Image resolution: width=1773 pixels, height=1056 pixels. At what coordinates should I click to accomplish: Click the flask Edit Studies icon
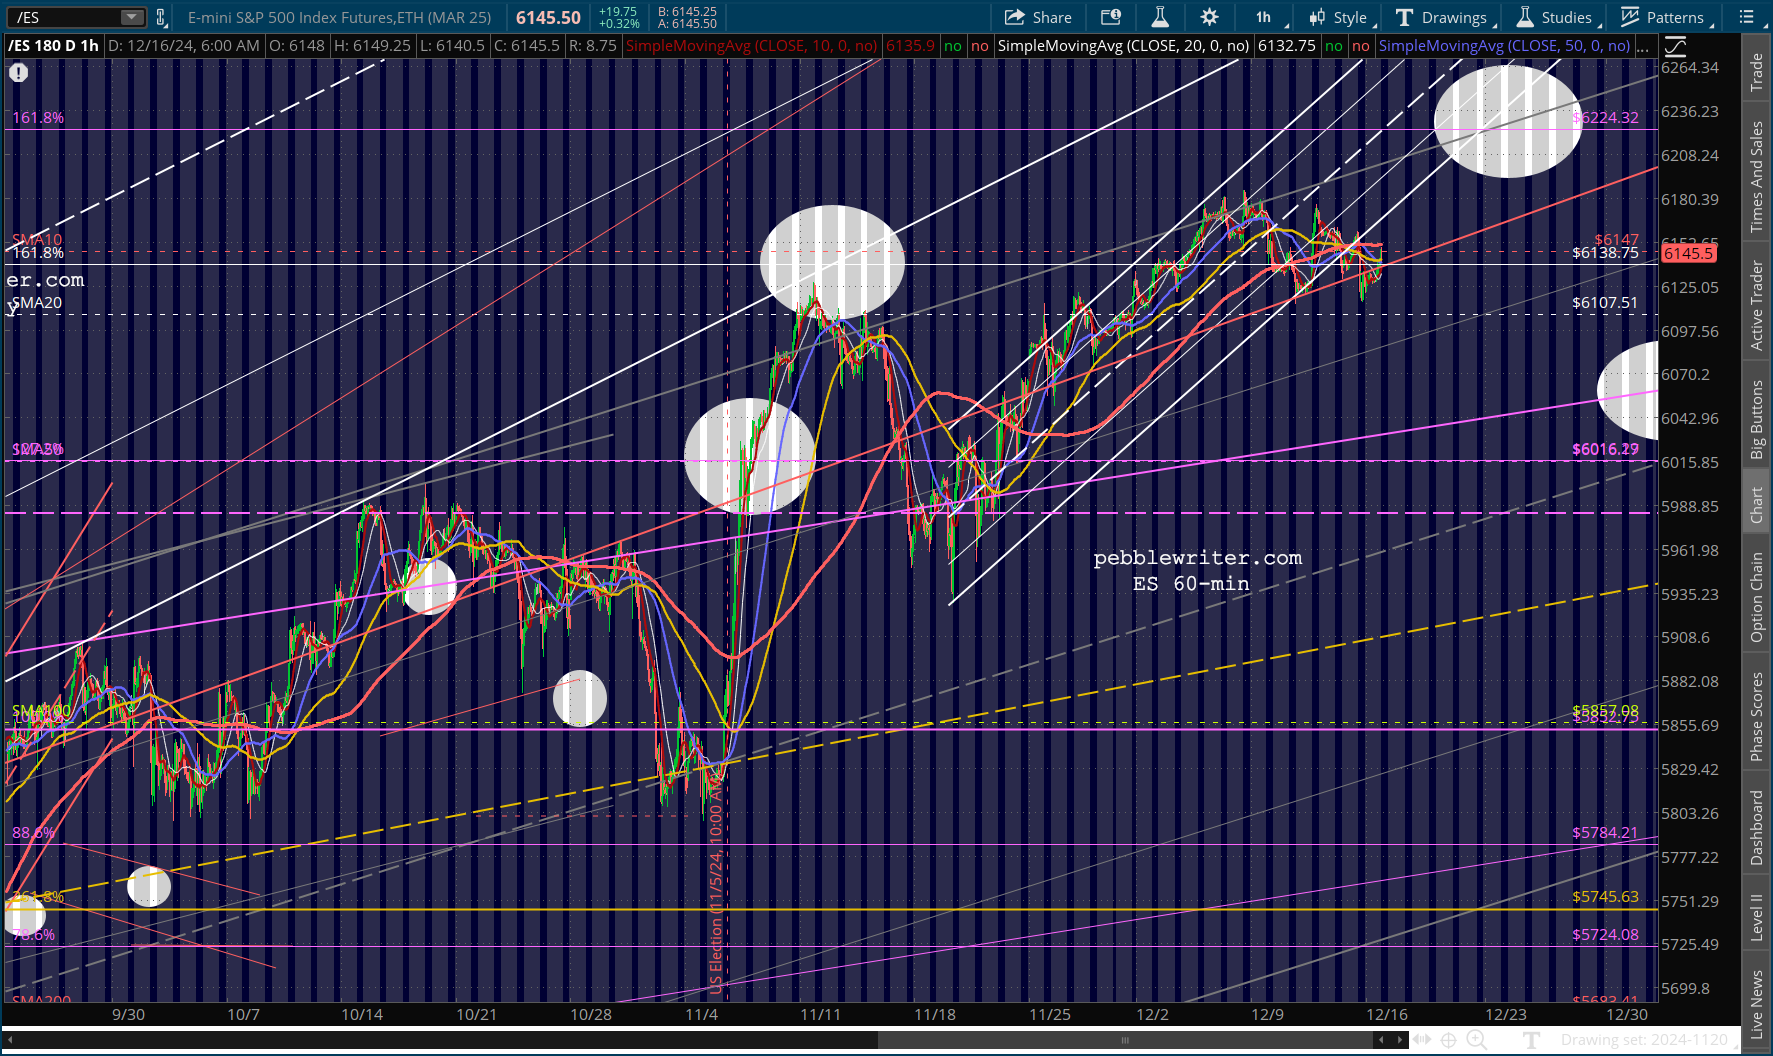[x=1160, y=17]
